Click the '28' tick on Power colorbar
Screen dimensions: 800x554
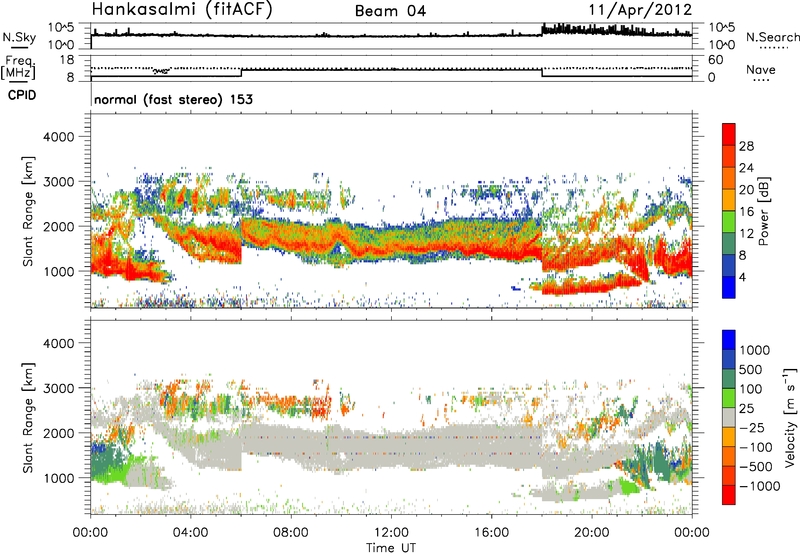tap(746, 146)
